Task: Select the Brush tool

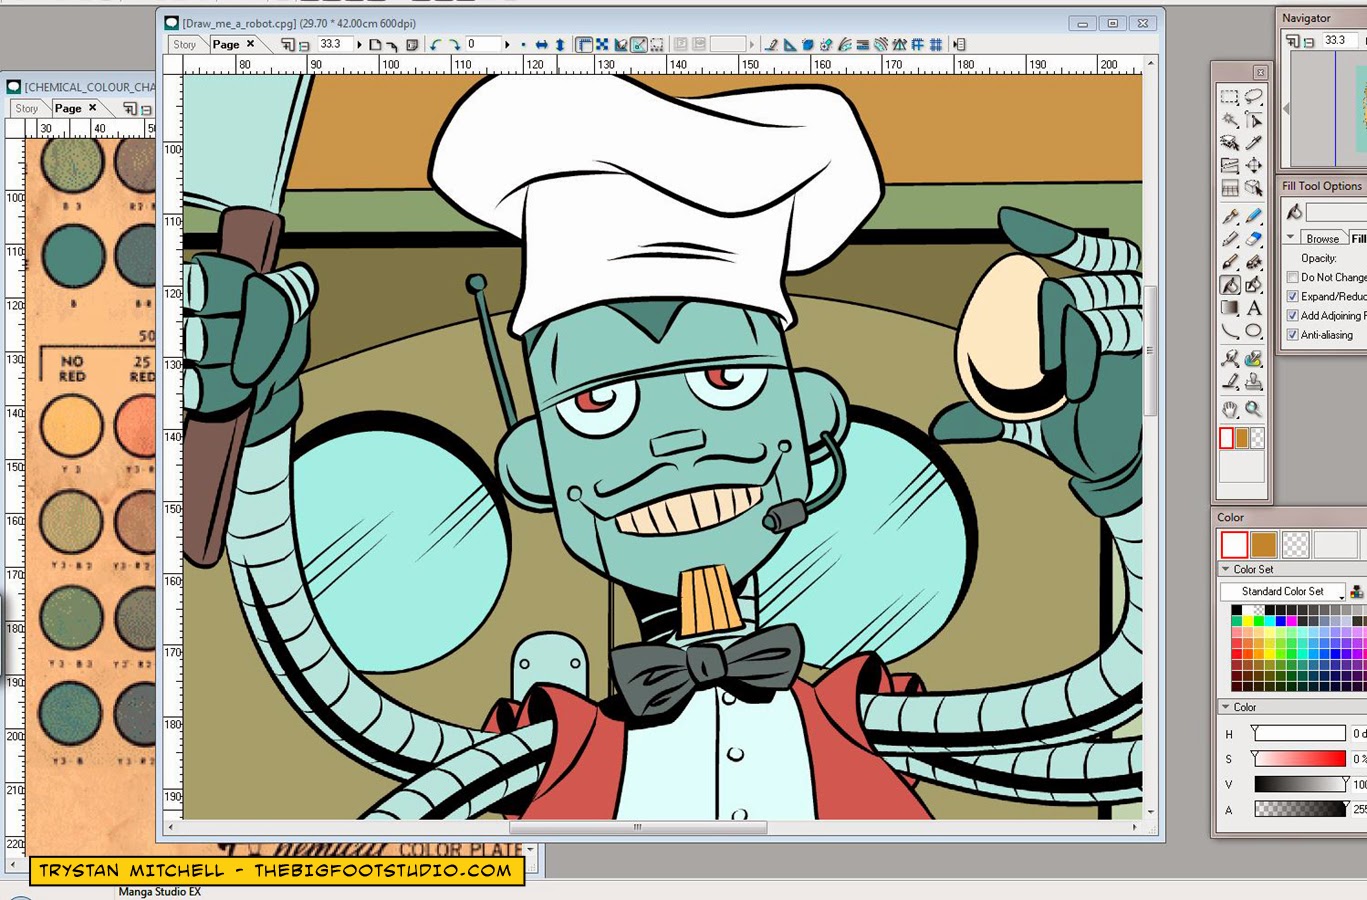Action: (x=1230, y=262)
